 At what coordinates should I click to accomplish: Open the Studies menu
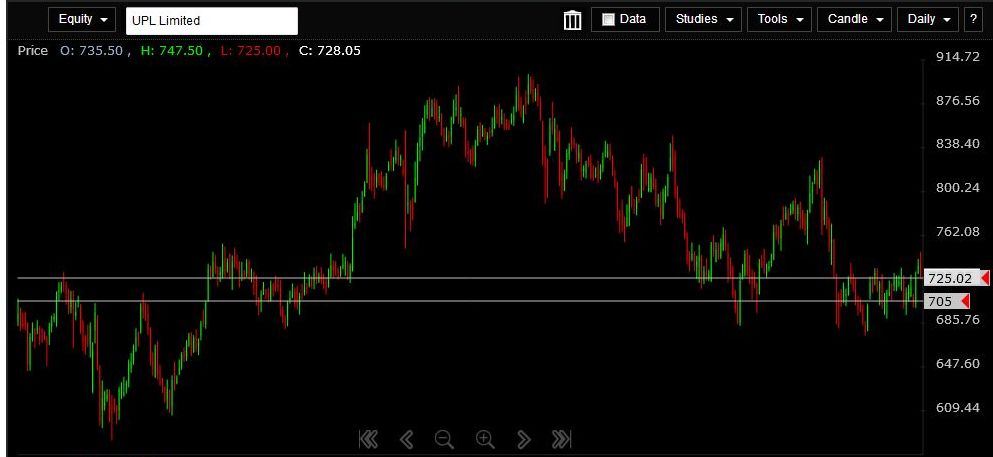(x=703, y=20)
